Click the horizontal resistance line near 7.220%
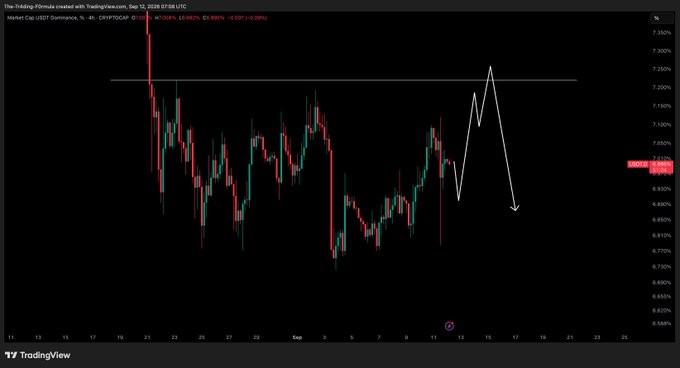Screen dimensions: 680x368 pos(343,80)
